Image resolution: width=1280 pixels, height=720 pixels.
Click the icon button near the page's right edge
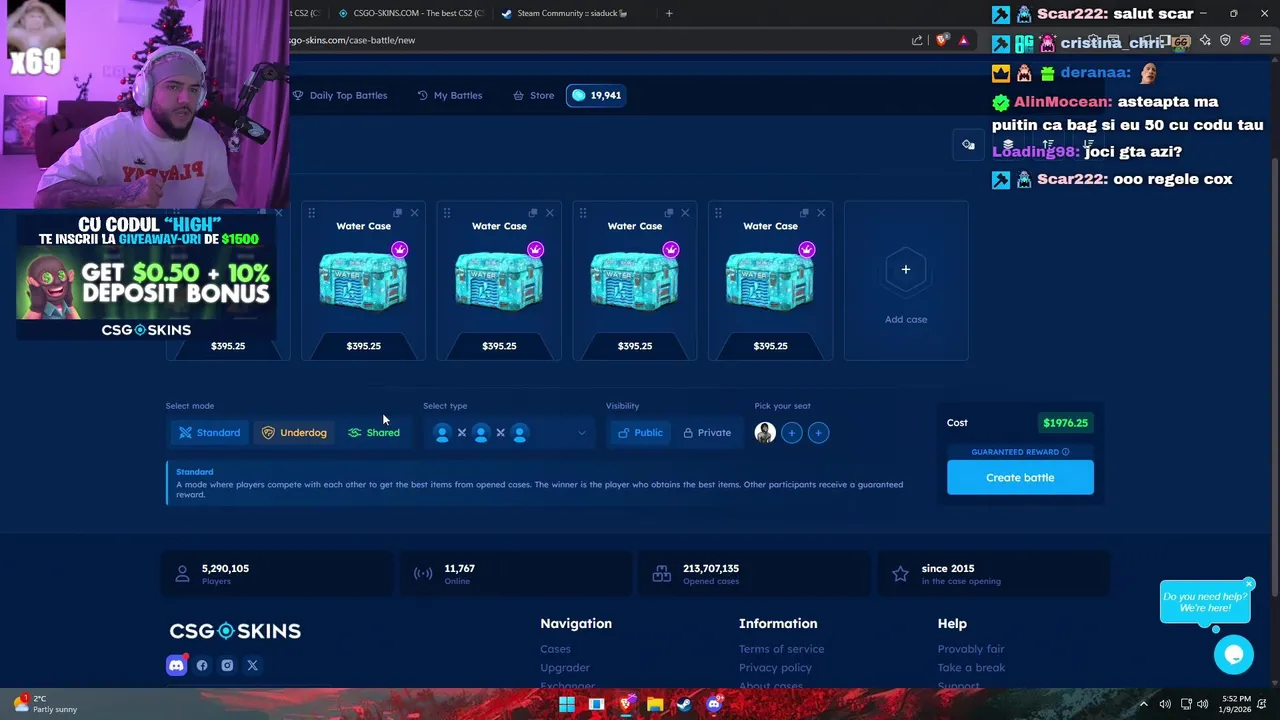click(968, 145)
